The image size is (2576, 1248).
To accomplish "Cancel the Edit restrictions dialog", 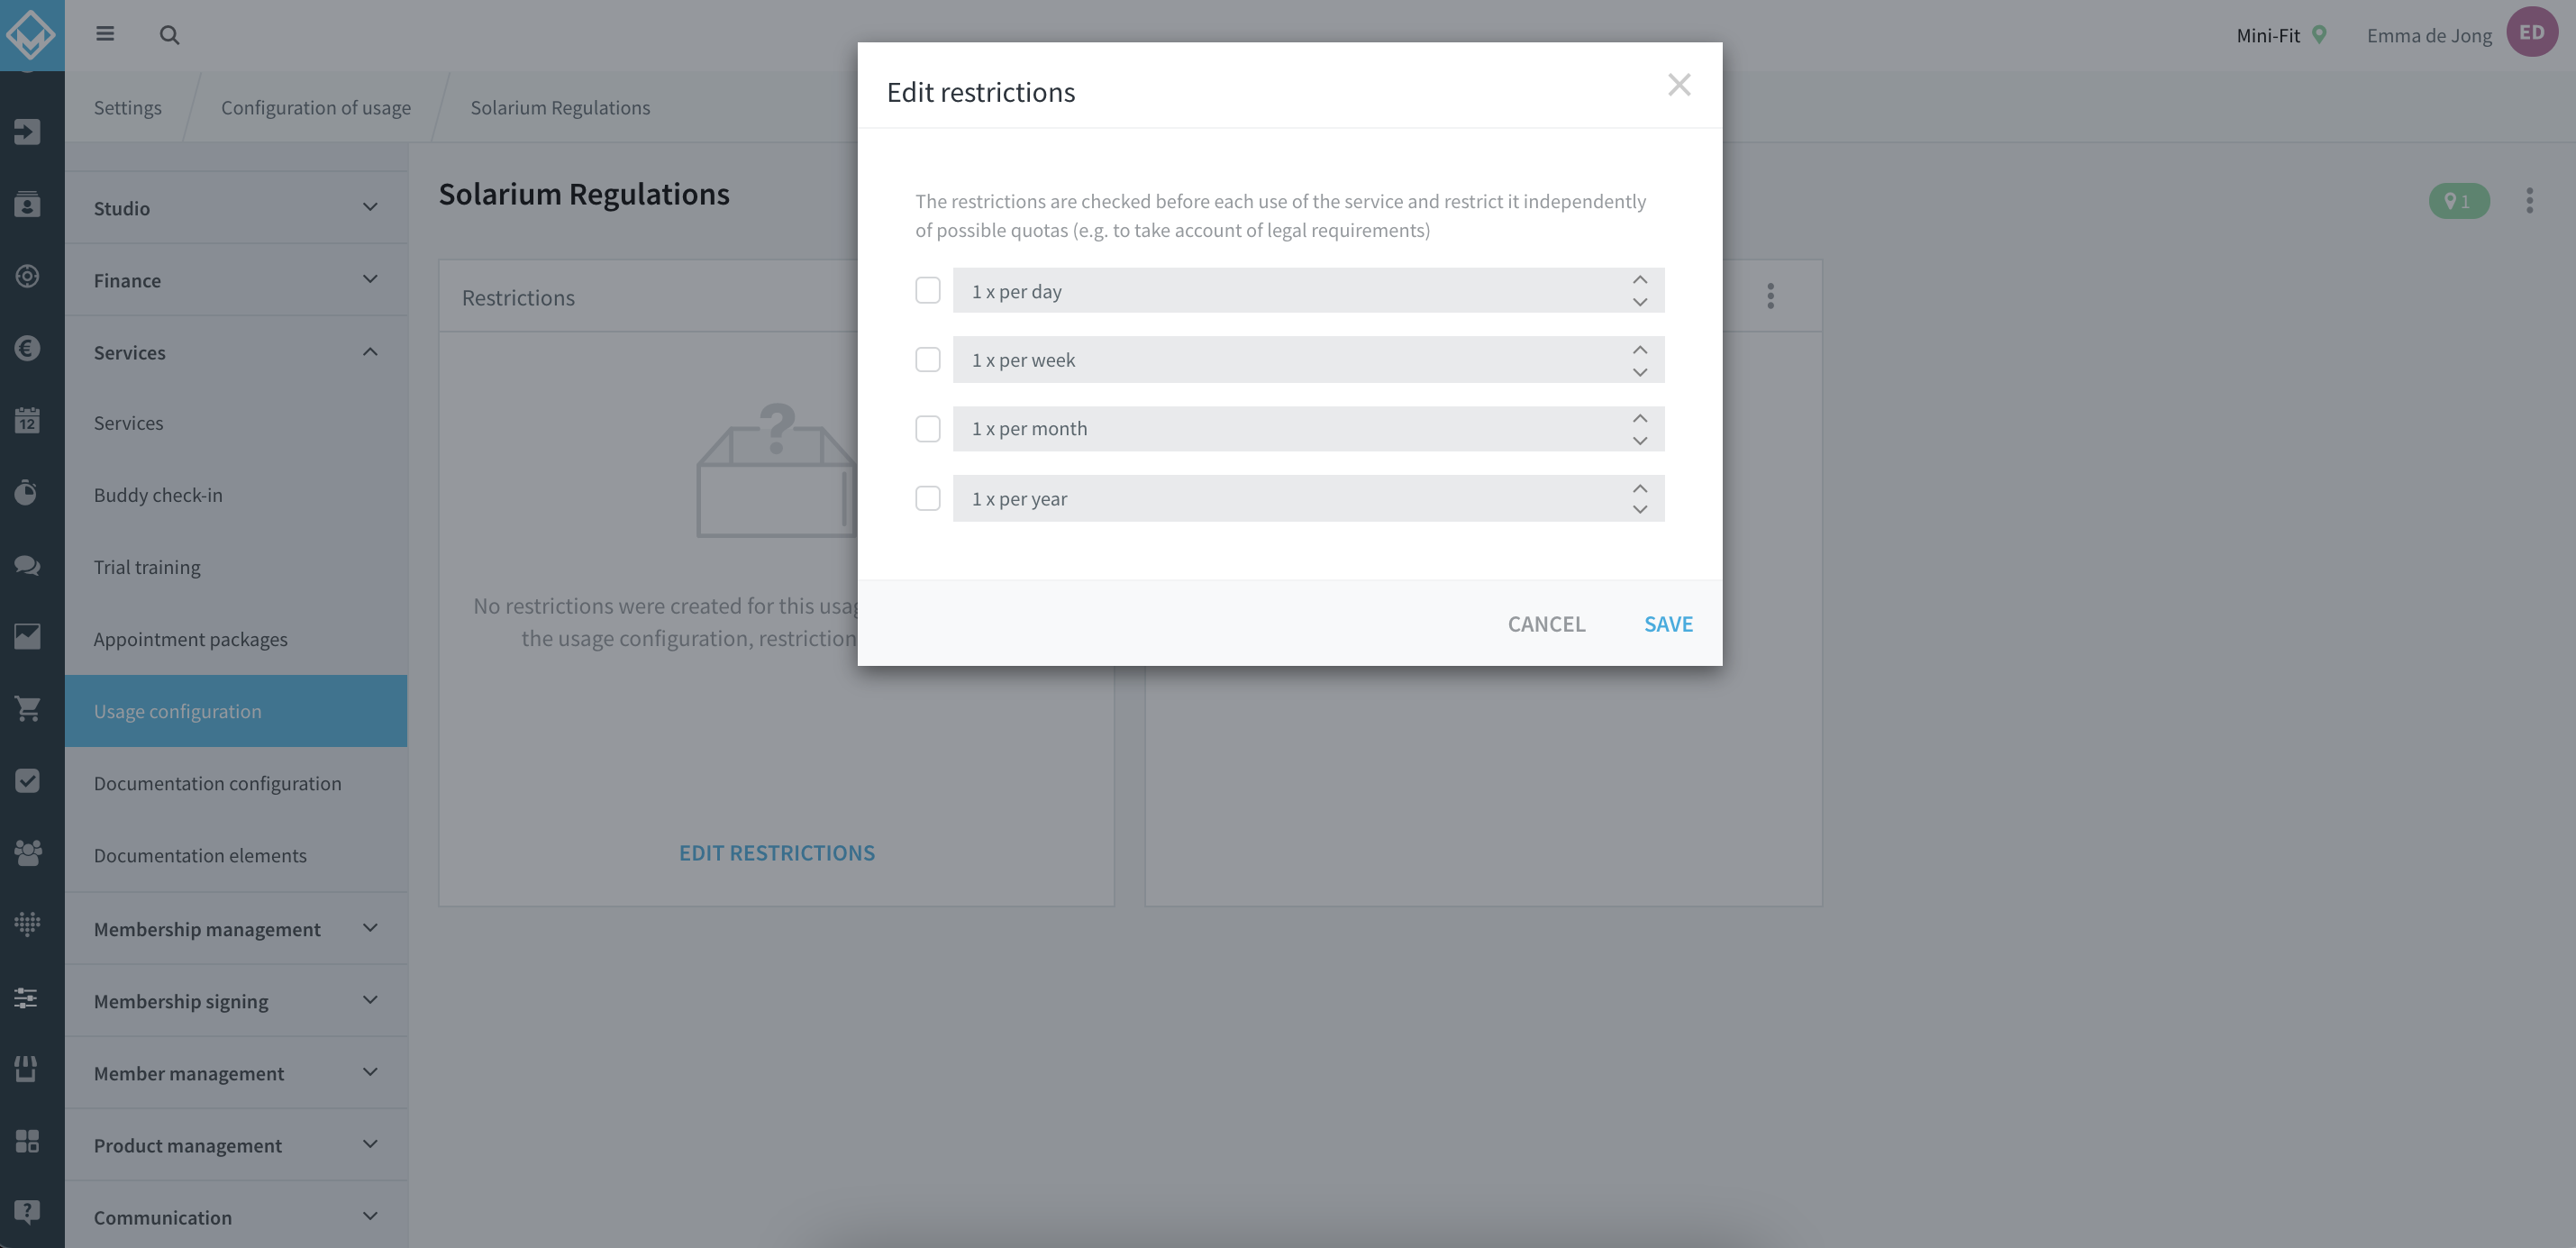I will (x=1546, y=623).
